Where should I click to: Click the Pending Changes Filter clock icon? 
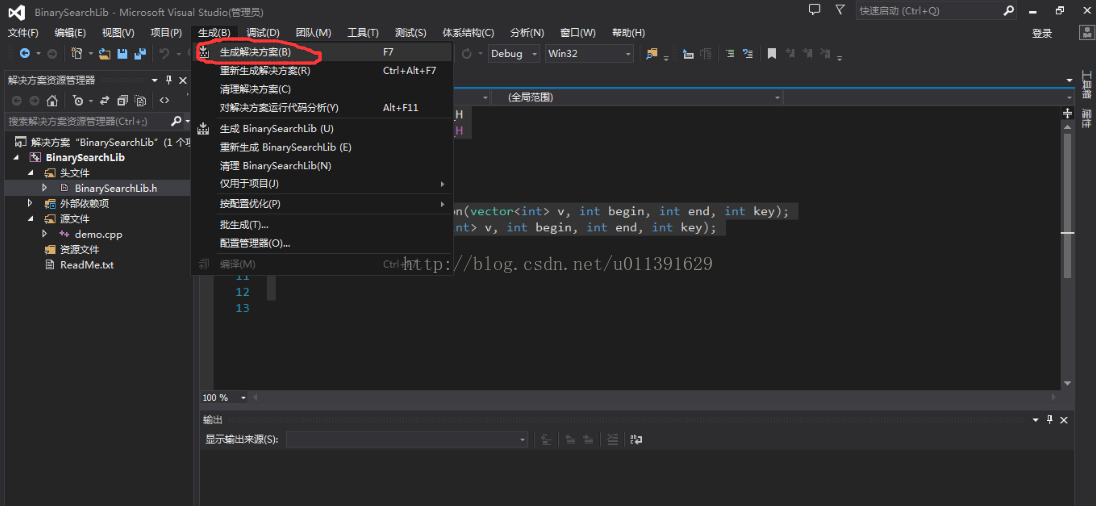pyautogui.click(x=79, y=101)
